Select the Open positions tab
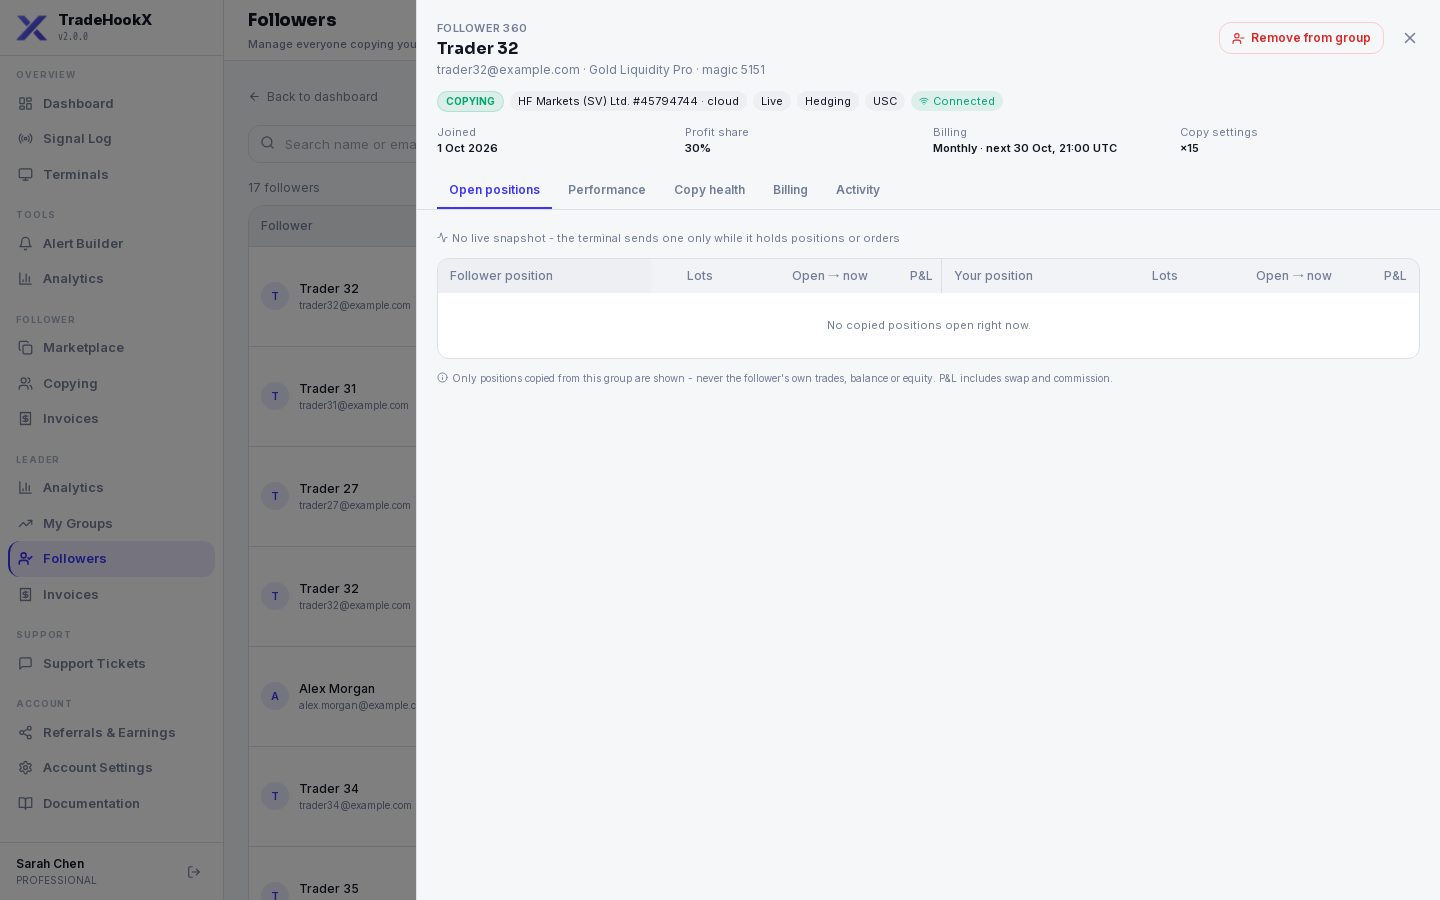Viewport: 1440px width, 900px height. click(x=494, y=190)
